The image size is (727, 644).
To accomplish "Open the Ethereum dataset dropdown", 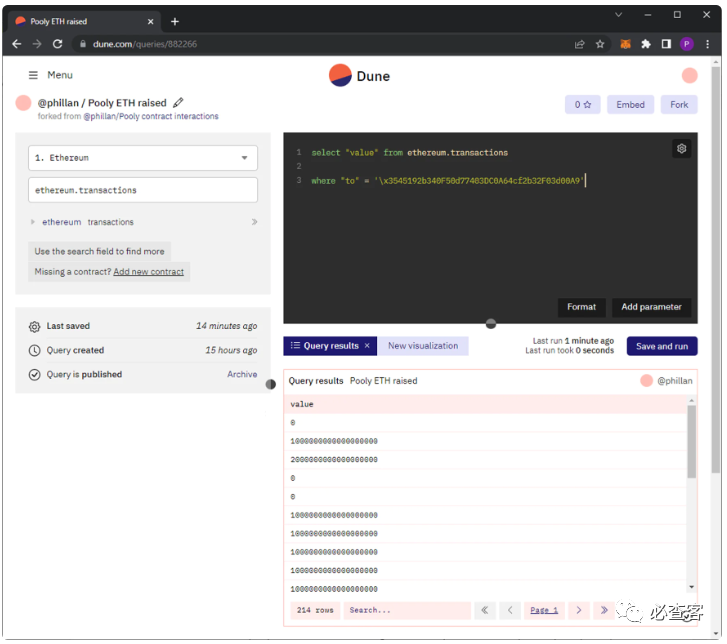I will click(x=143, y=158).
